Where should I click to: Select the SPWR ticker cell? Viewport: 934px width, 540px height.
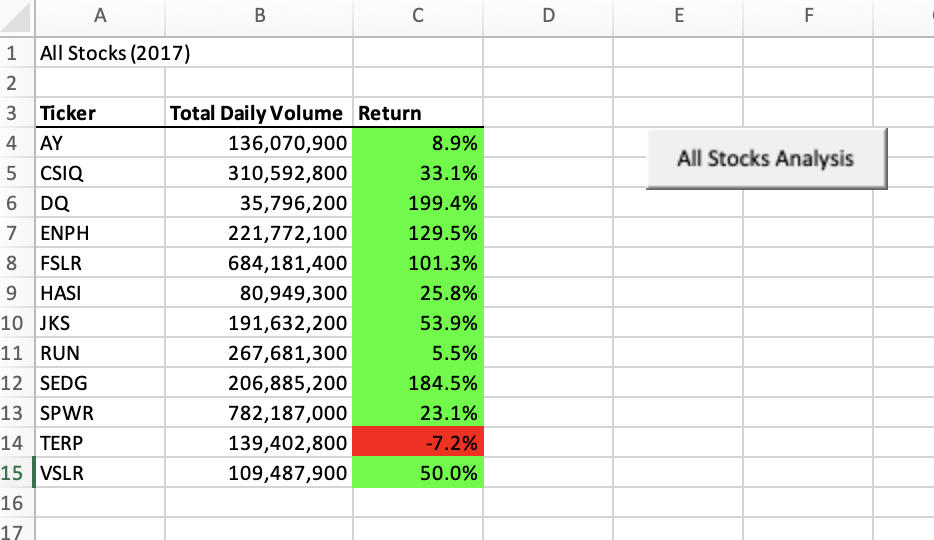[100, 413]
